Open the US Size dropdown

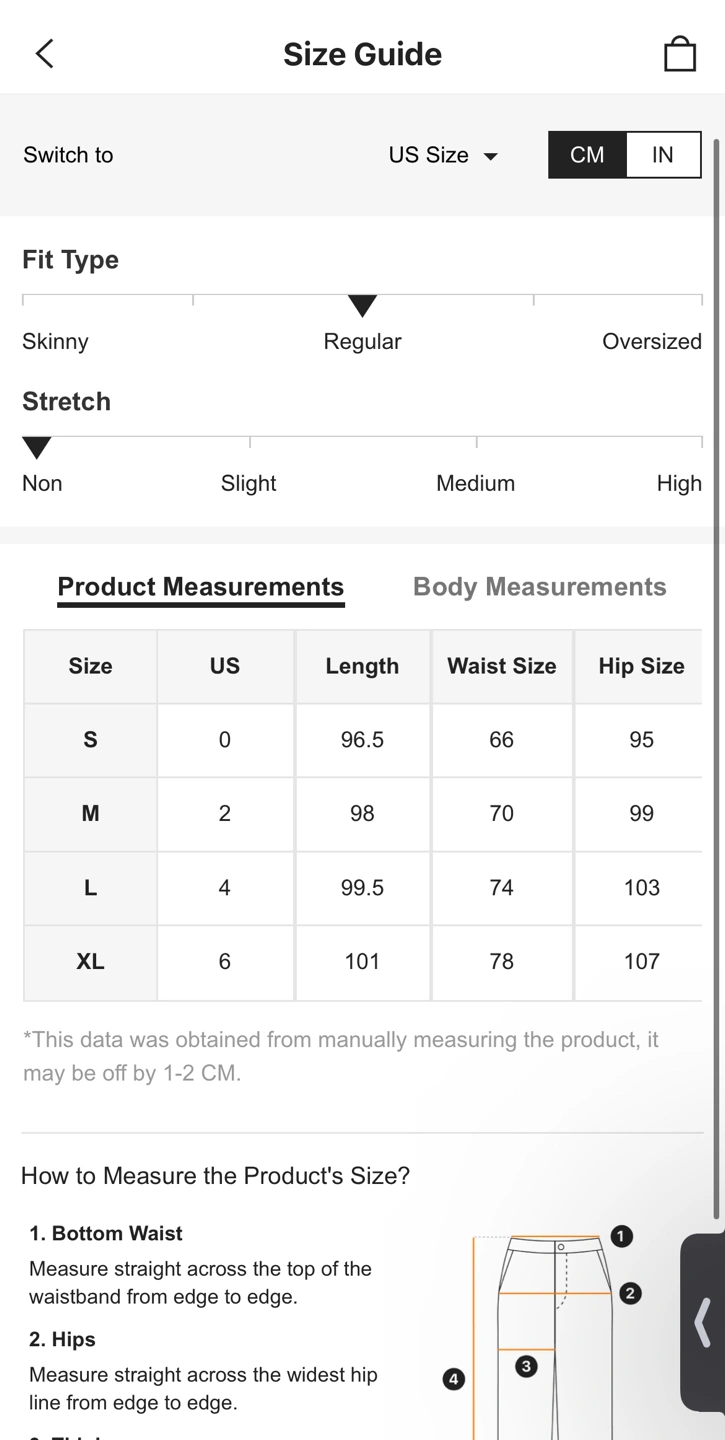click(443, 155)
